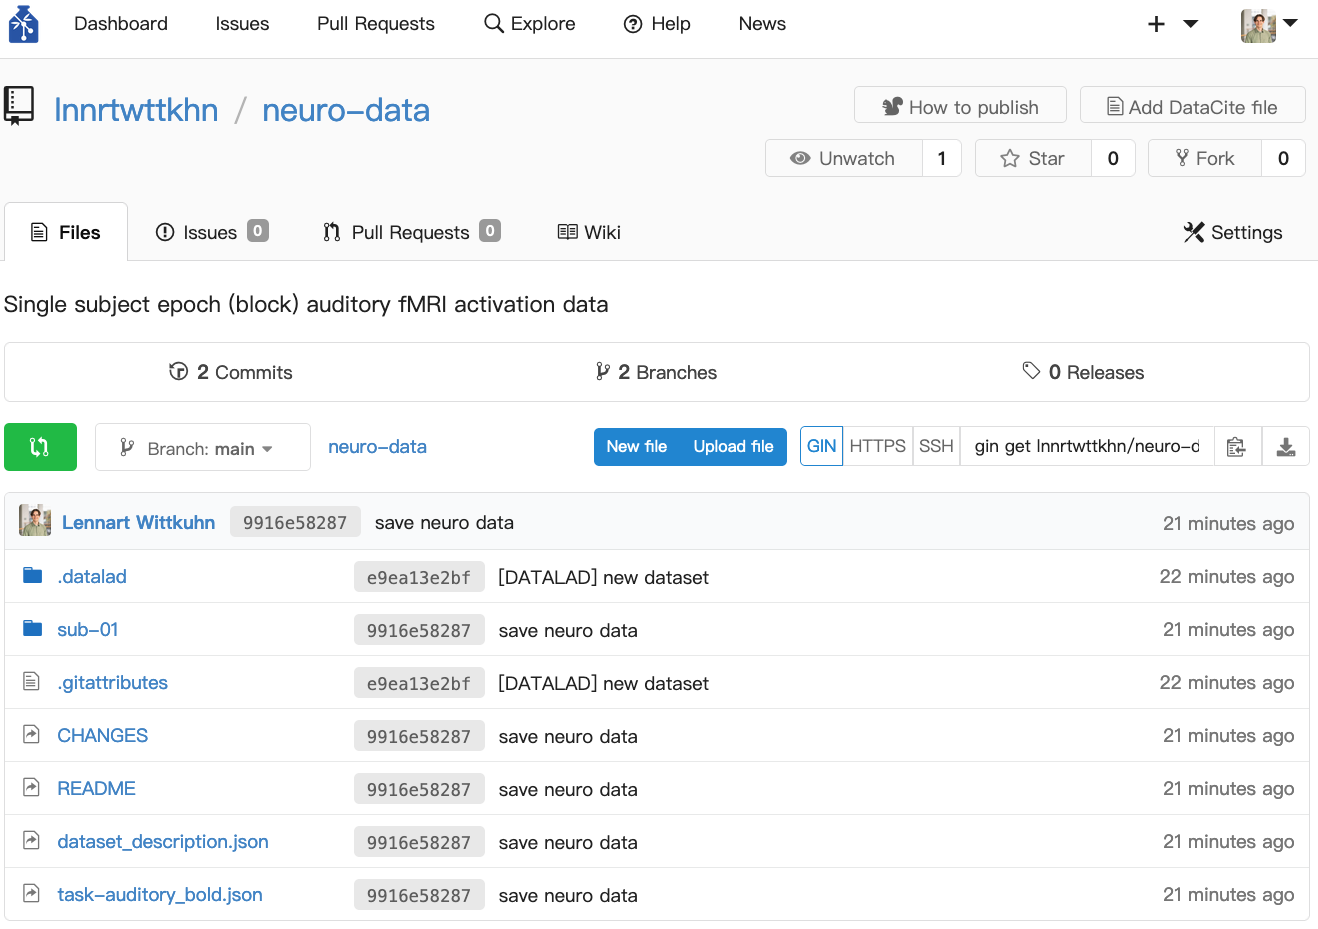Click the GIN logo home icon
This screenshot has height=929, width=1318.
point(22,24)
